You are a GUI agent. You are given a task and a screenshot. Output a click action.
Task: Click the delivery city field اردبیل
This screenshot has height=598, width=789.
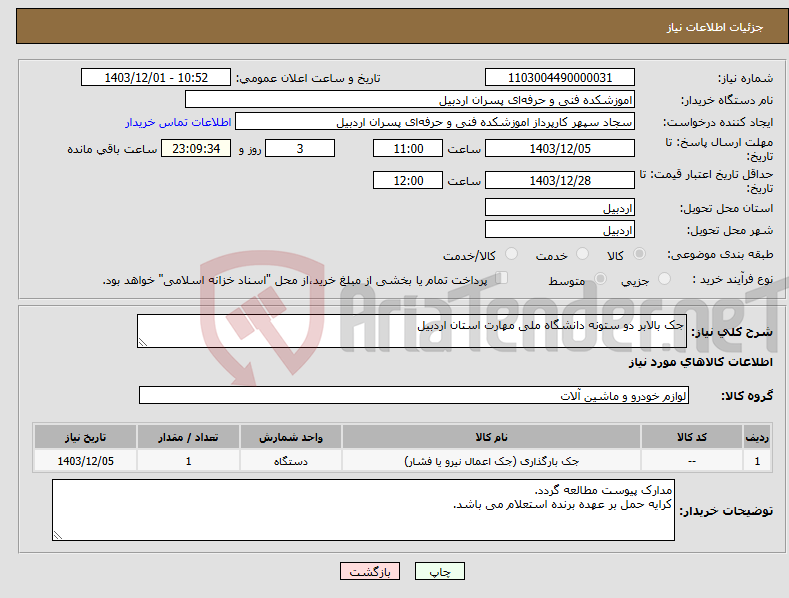pyautogui.click(x=560, y=230)
